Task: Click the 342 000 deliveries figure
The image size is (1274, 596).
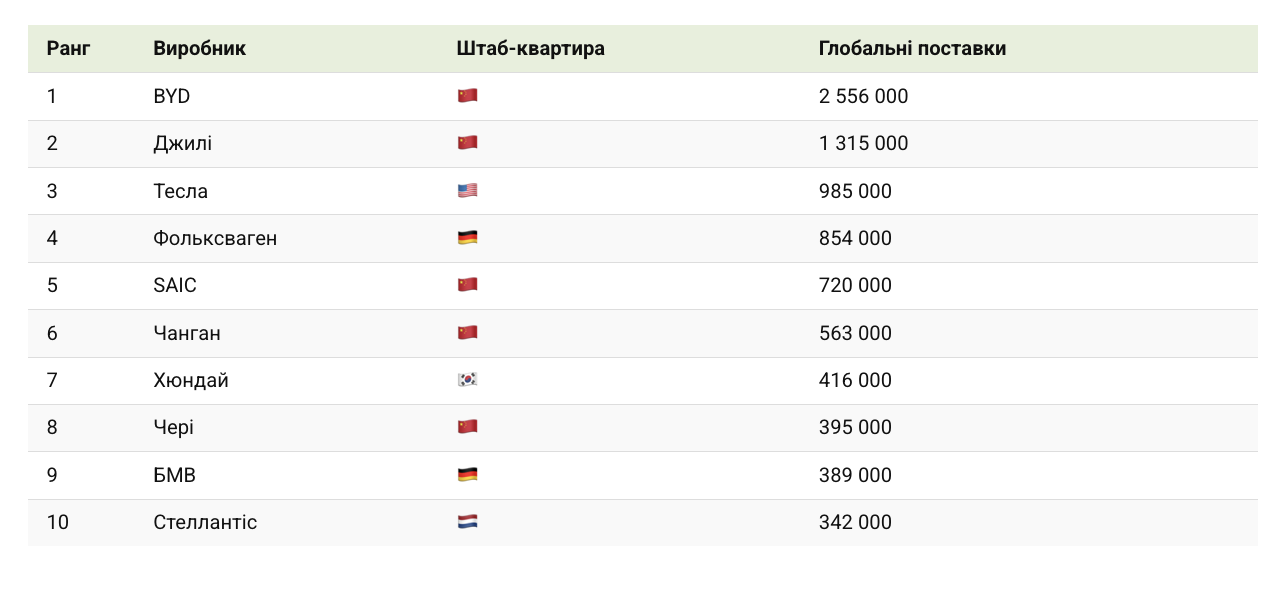Action: click(x=855, y=522)
